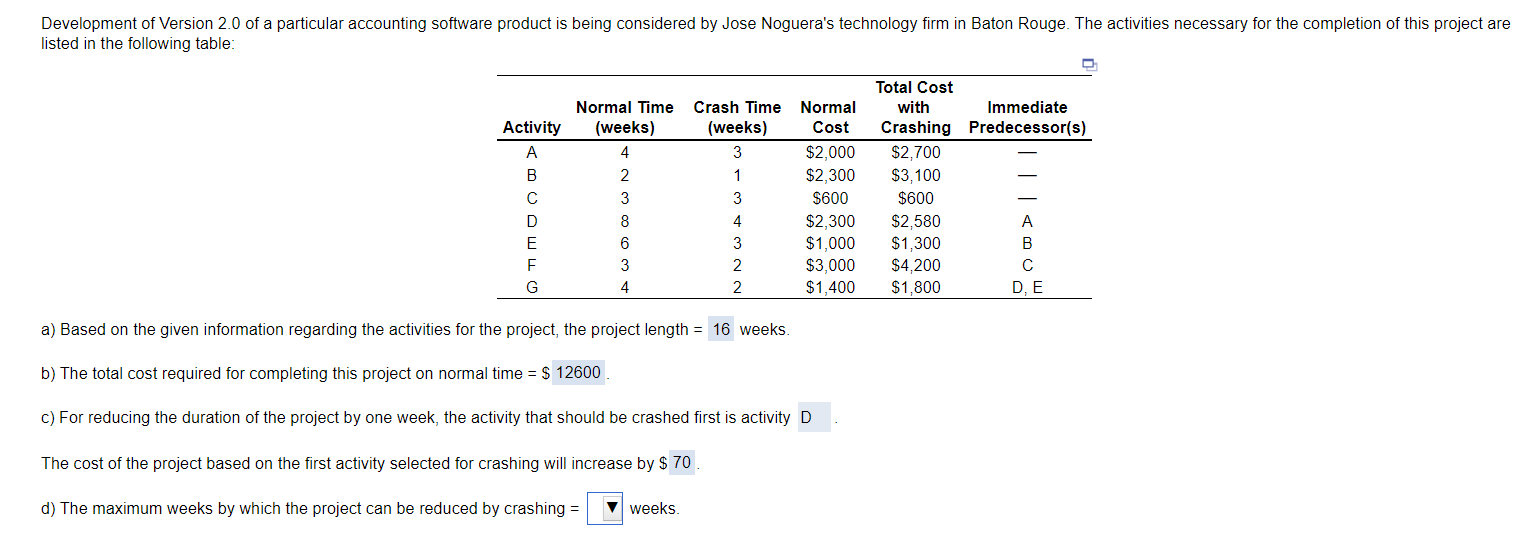Screen dimensions: 1540x547
Task: Open the maximum weeks reduction dropdown
Action: click(x=606, y=508)
